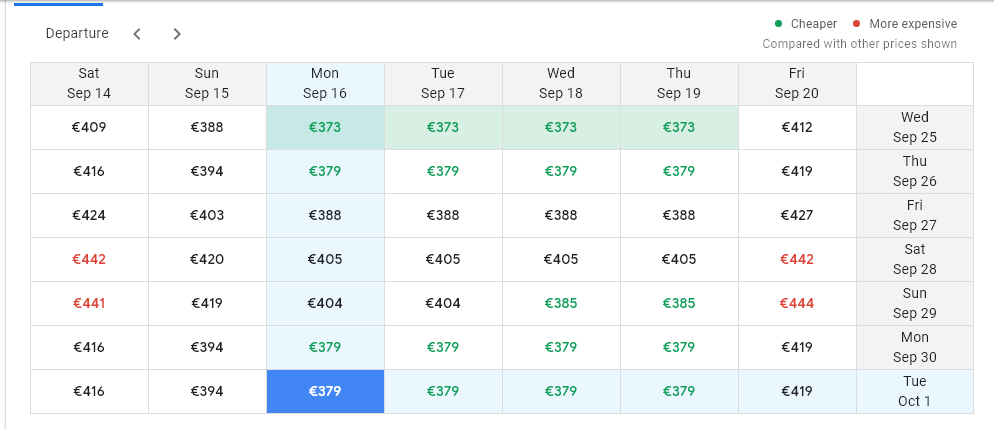Choose €373 fare for Mon Sep 16
This screenshot has height=430, width=994.
click(325, 127)
